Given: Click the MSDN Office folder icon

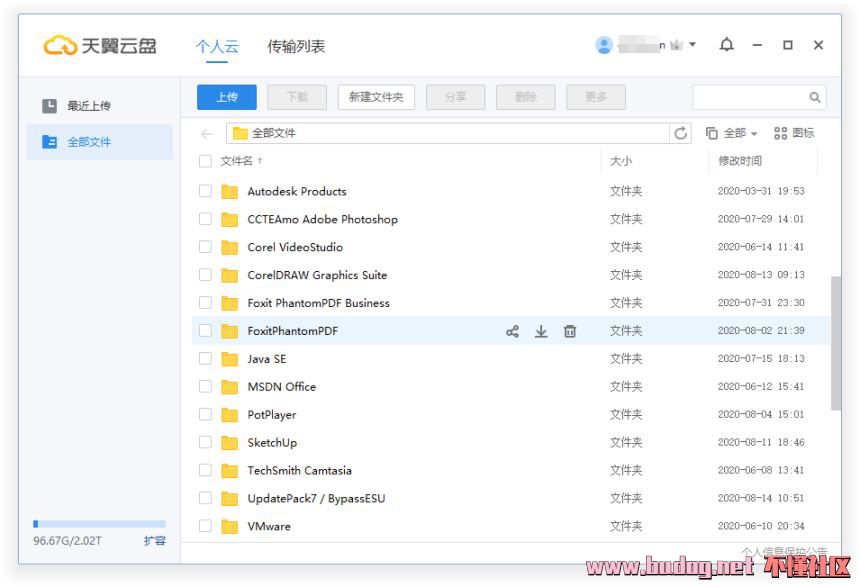Looking at the screenshot, I should click(x=229, y=387).
